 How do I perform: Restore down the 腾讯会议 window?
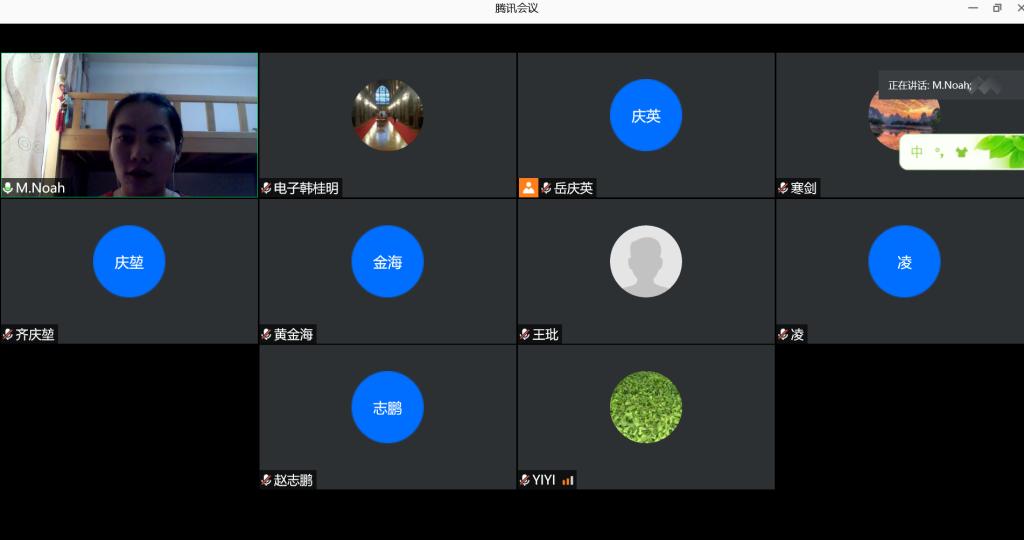click(997, 8)
